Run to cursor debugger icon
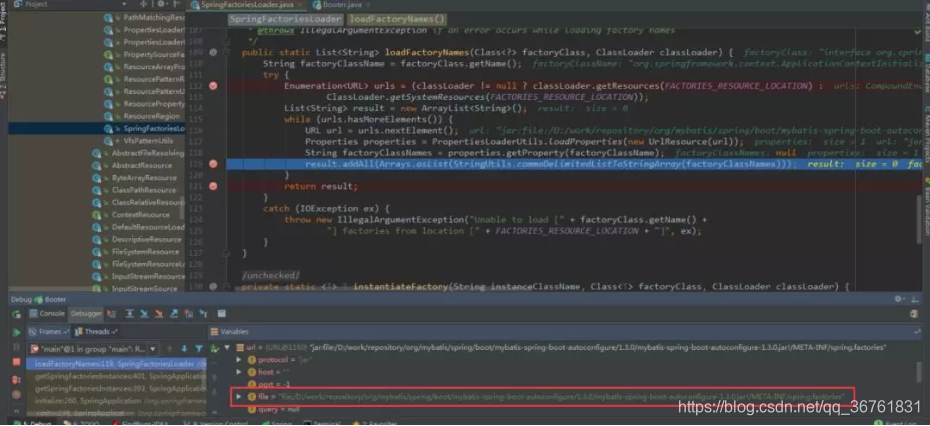The width and height of the screenshot is (930, 426). (203, 314)
